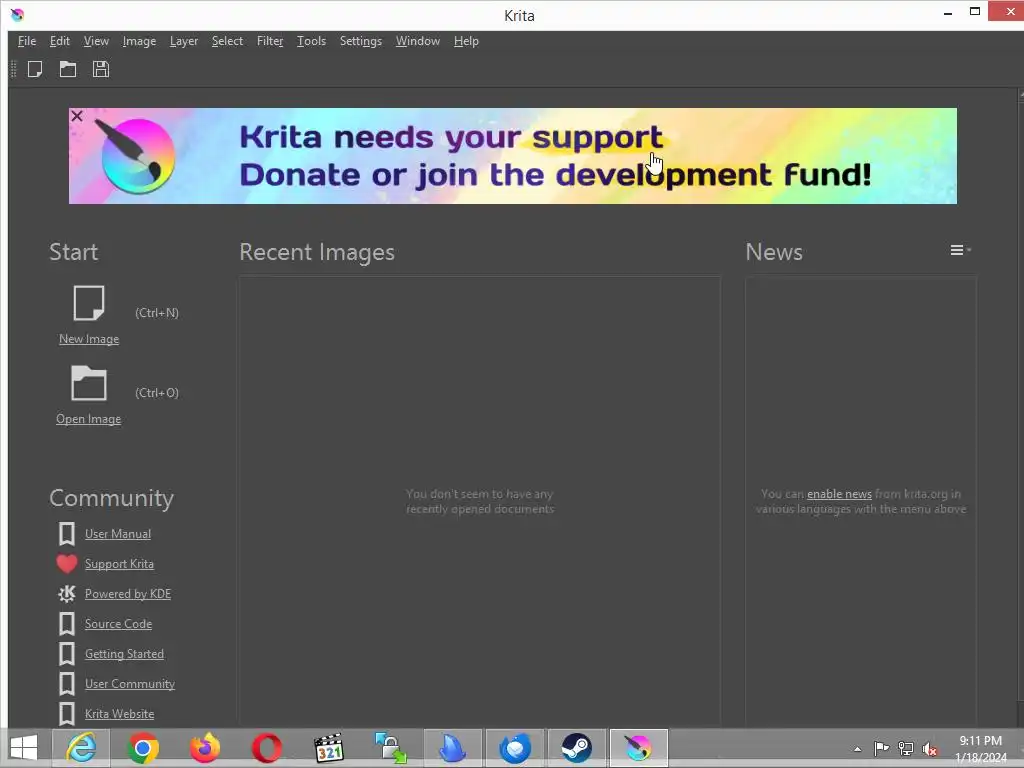Click the red heart Support Krita icon
Screen dimensions: 1024x768
click(67, 564)
